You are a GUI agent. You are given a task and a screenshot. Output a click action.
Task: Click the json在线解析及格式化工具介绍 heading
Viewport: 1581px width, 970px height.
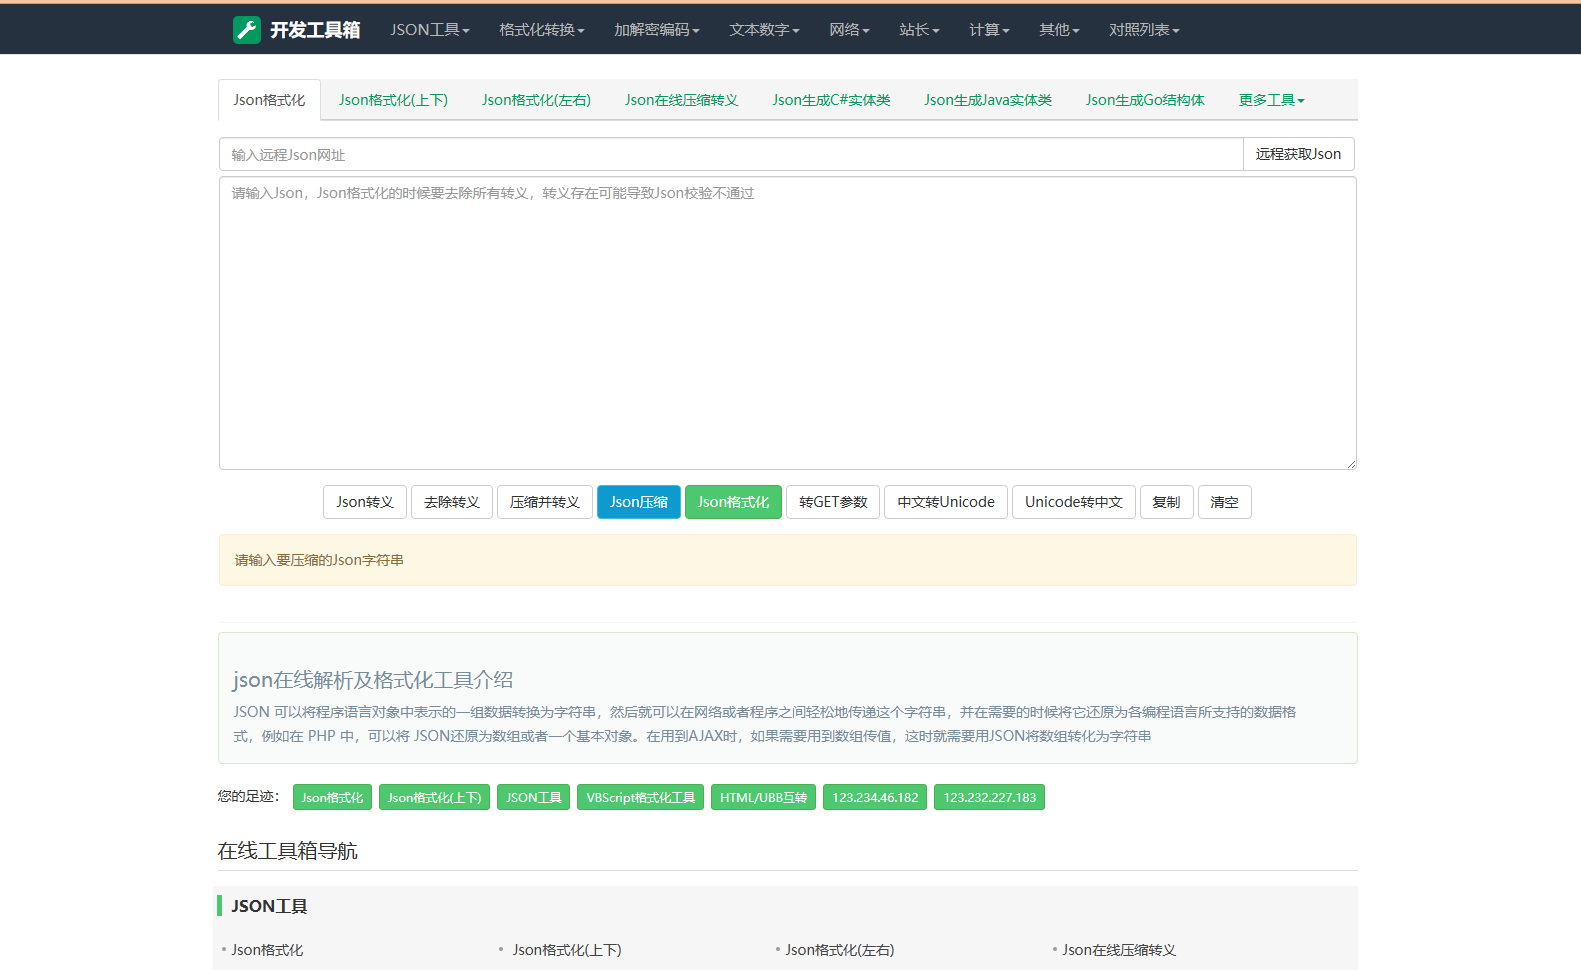[373, 680]
